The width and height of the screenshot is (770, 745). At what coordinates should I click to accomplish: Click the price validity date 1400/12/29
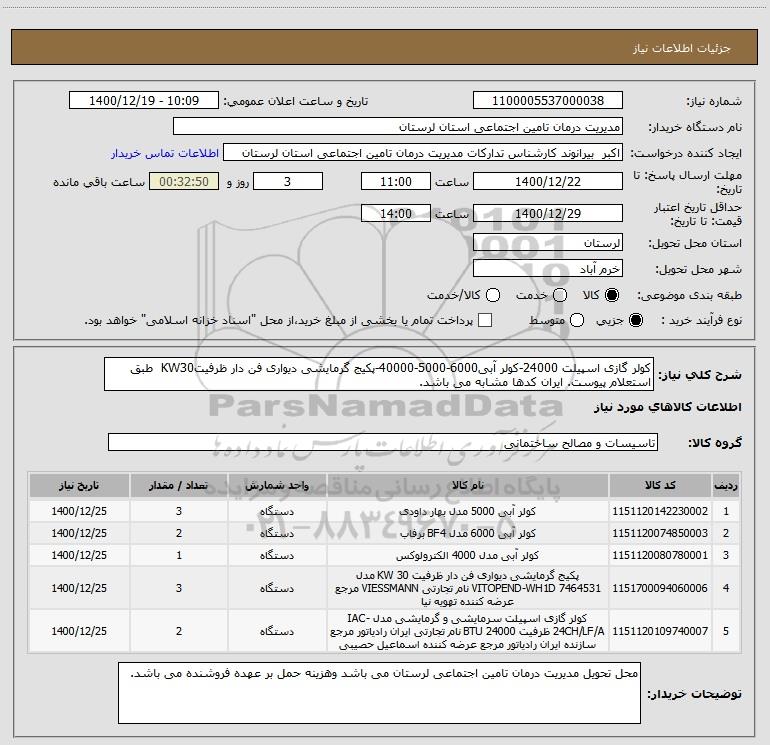548,214
